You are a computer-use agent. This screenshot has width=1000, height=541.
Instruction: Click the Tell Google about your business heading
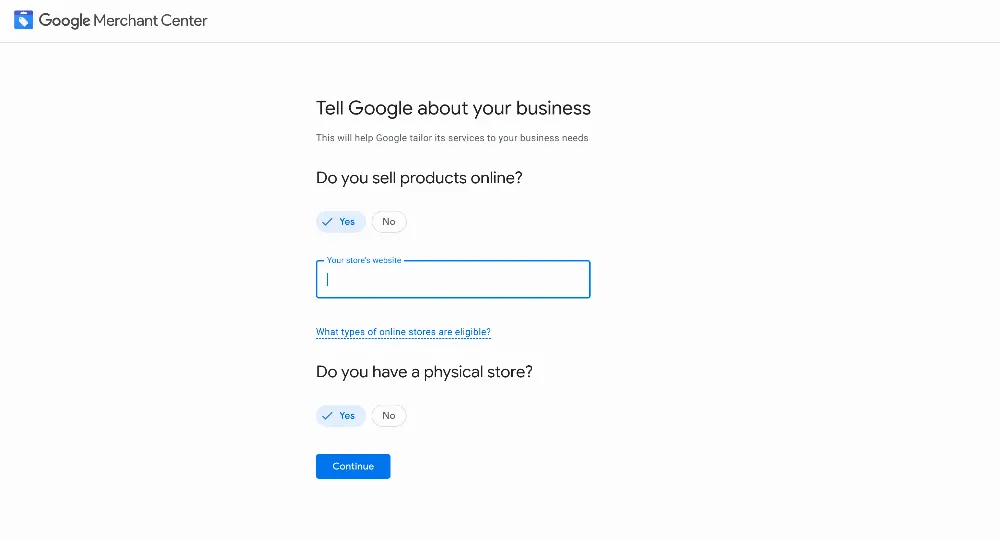pyautogui.click(x=453, y=108)
